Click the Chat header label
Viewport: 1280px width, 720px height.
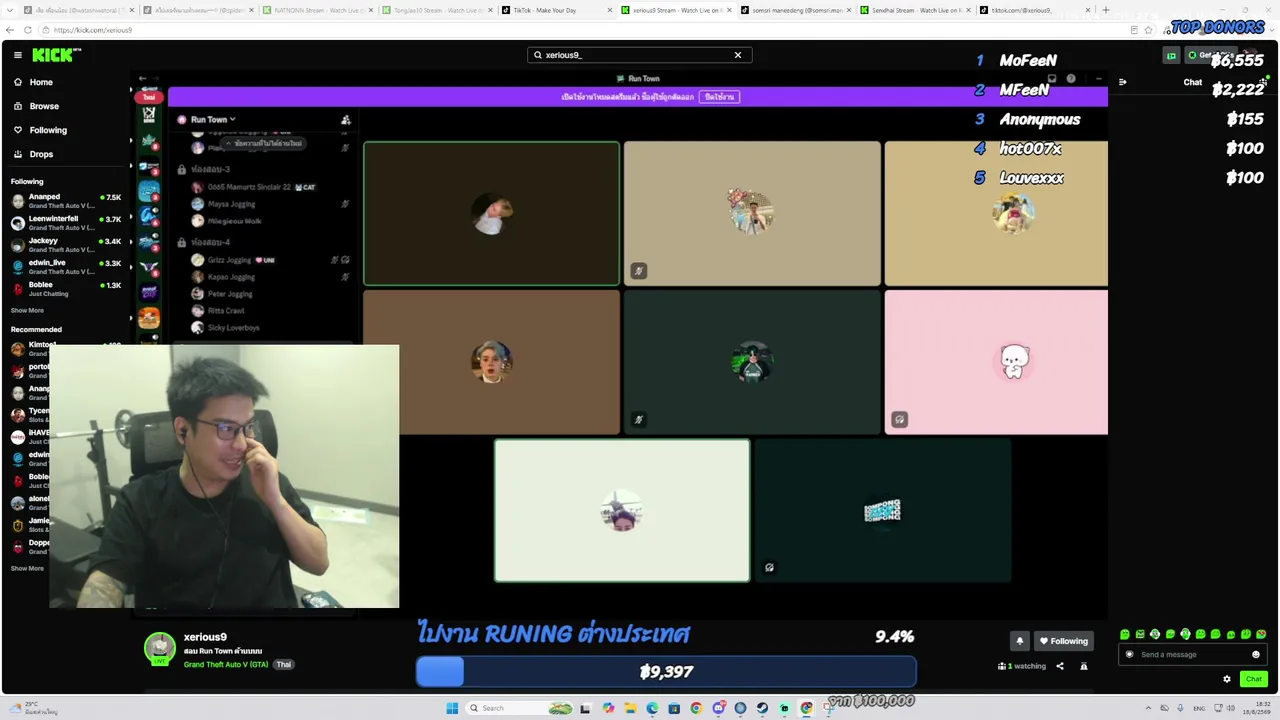1193,82
